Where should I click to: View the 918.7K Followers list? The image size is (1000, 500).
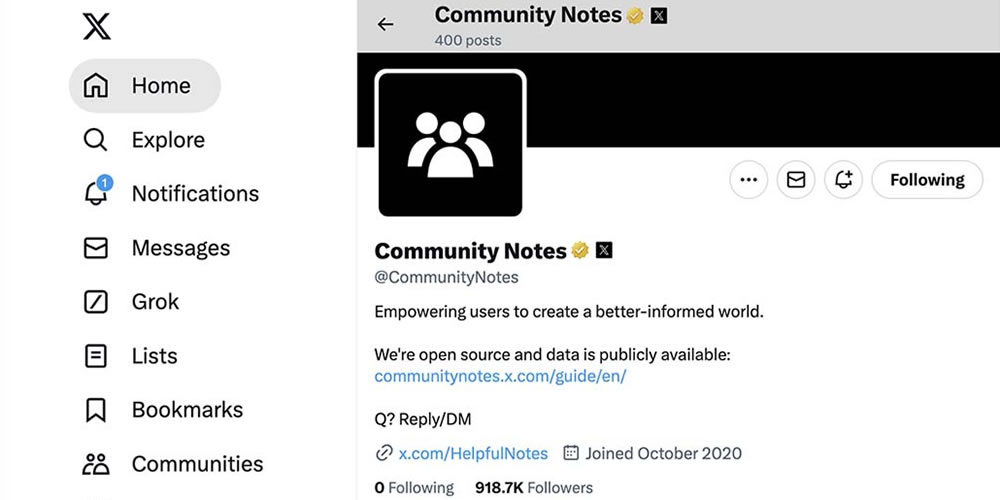[534, 488]
